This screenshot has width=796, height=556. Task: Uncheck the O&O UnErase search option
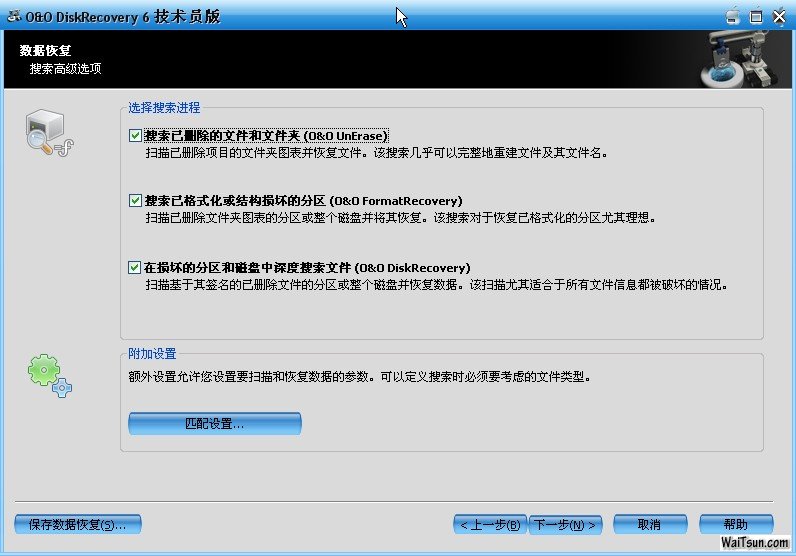point(135,136)
